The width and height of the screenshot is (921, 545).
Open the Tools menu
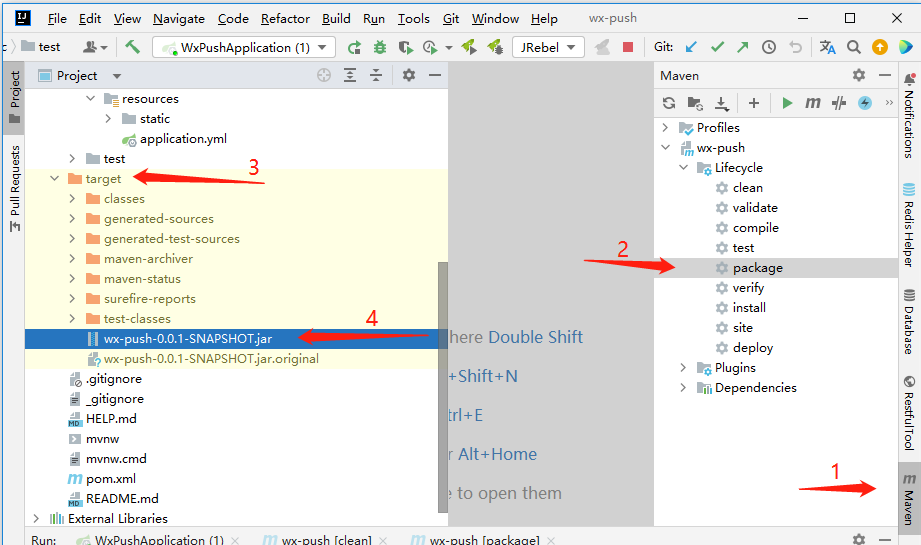pyautogui.click(x=414, y=19)
